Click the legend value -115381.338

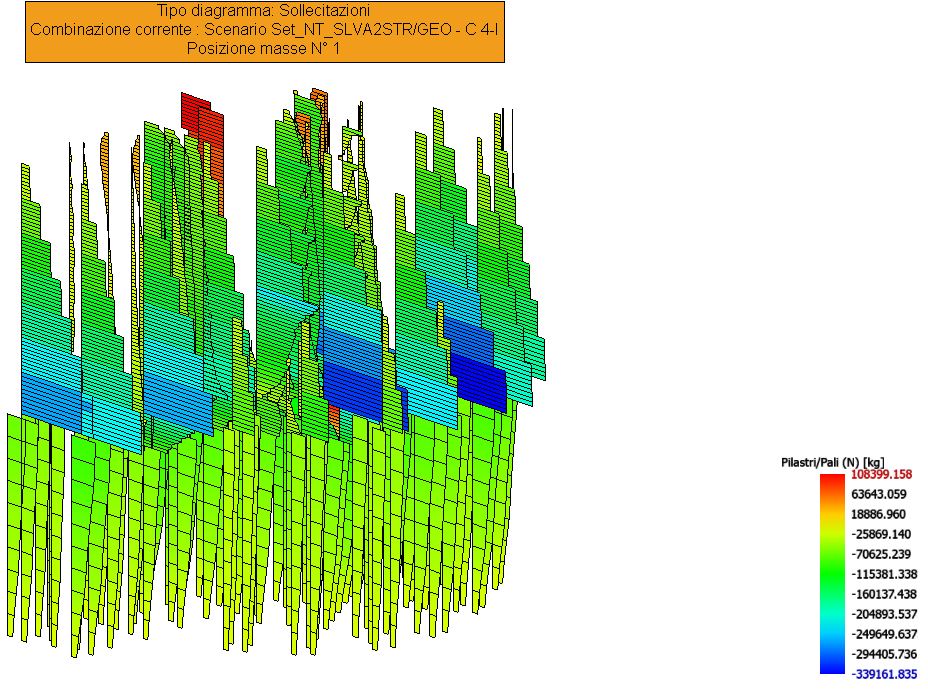[x=884, y=574]
